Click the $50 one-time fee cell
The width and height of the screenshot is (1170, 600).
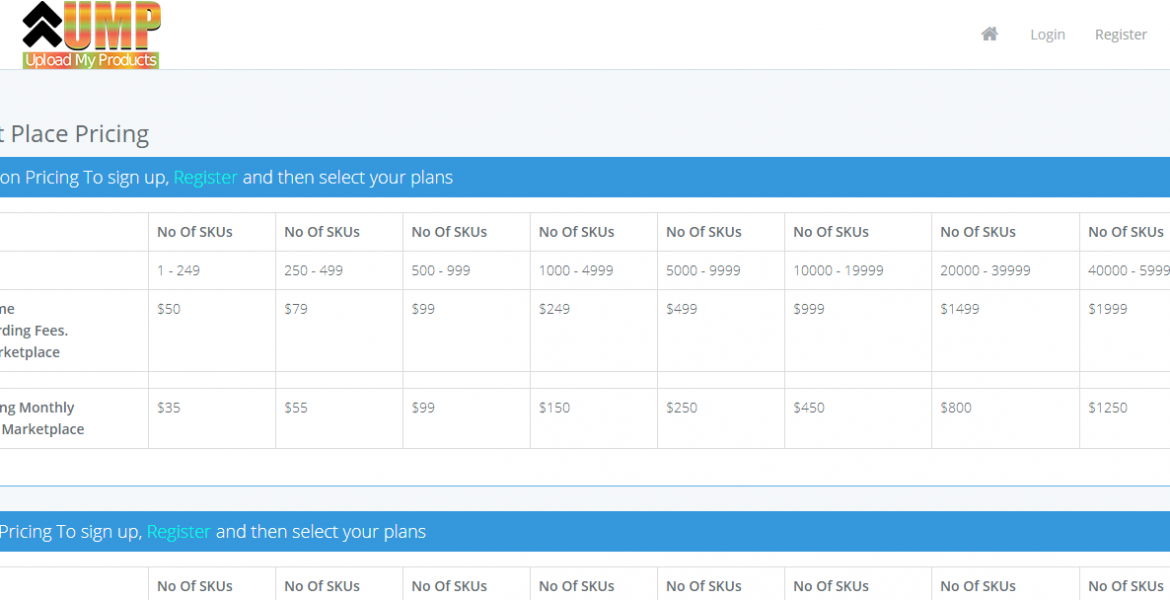169,309
